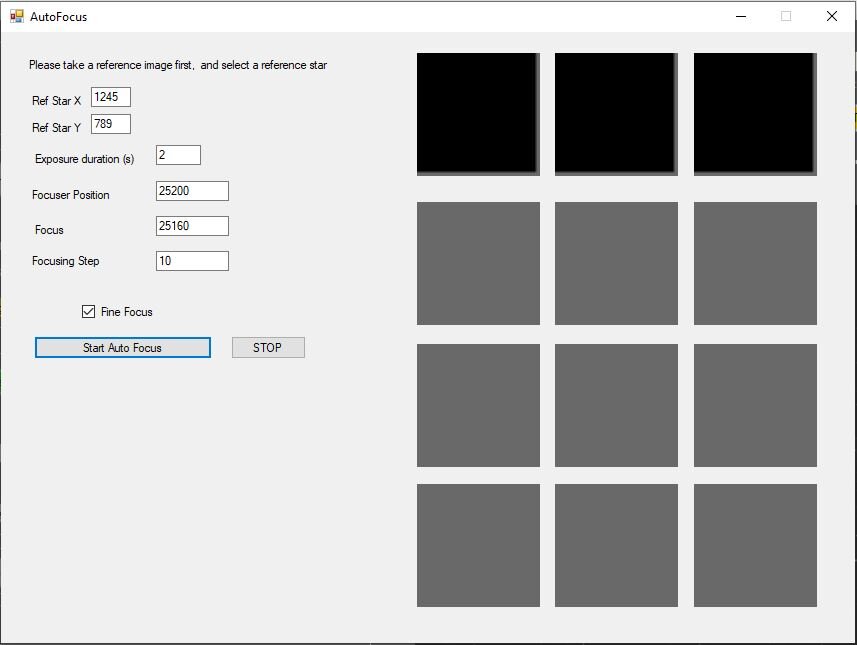This screenshot has height=645, width=857.
Task: Click the STOP button
Action: pyautogui.click(x=268, y=348)
